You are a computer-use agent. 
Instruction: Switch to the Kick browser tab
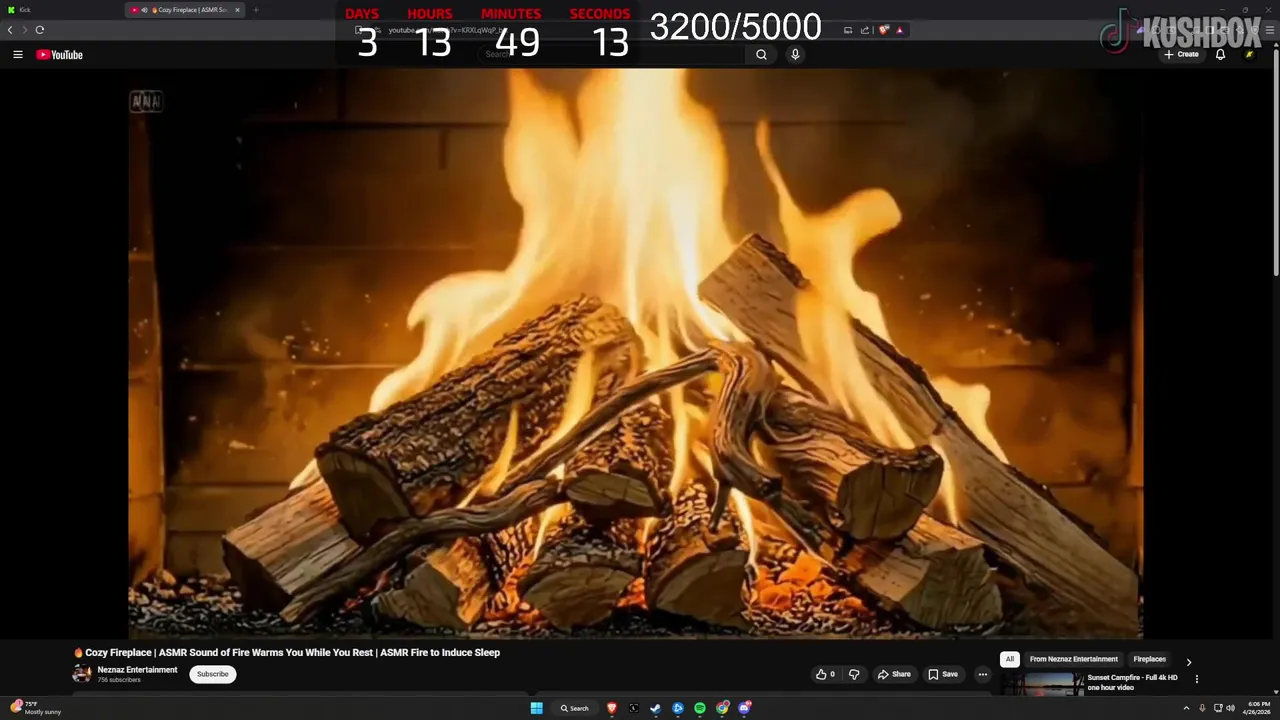click(60, 10)
